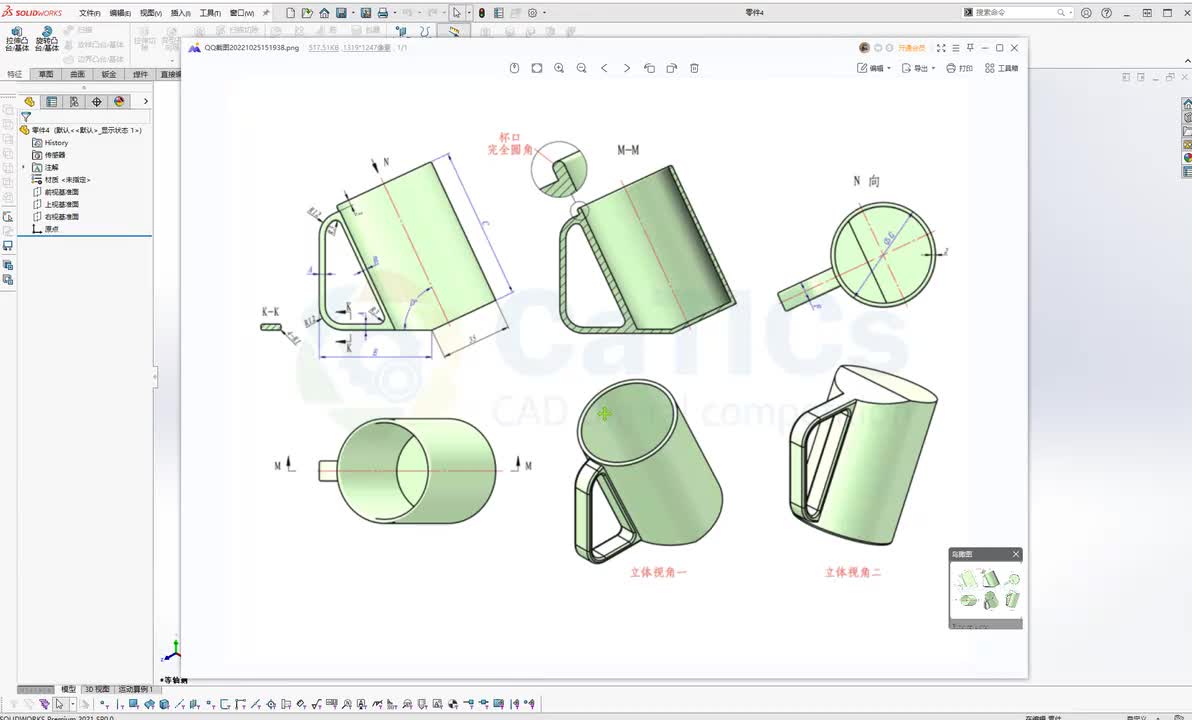The height and width of the screenshot is (720, 1192).
Task: Open the ConfigurationManager tab icon
Action: pos(74,101)
